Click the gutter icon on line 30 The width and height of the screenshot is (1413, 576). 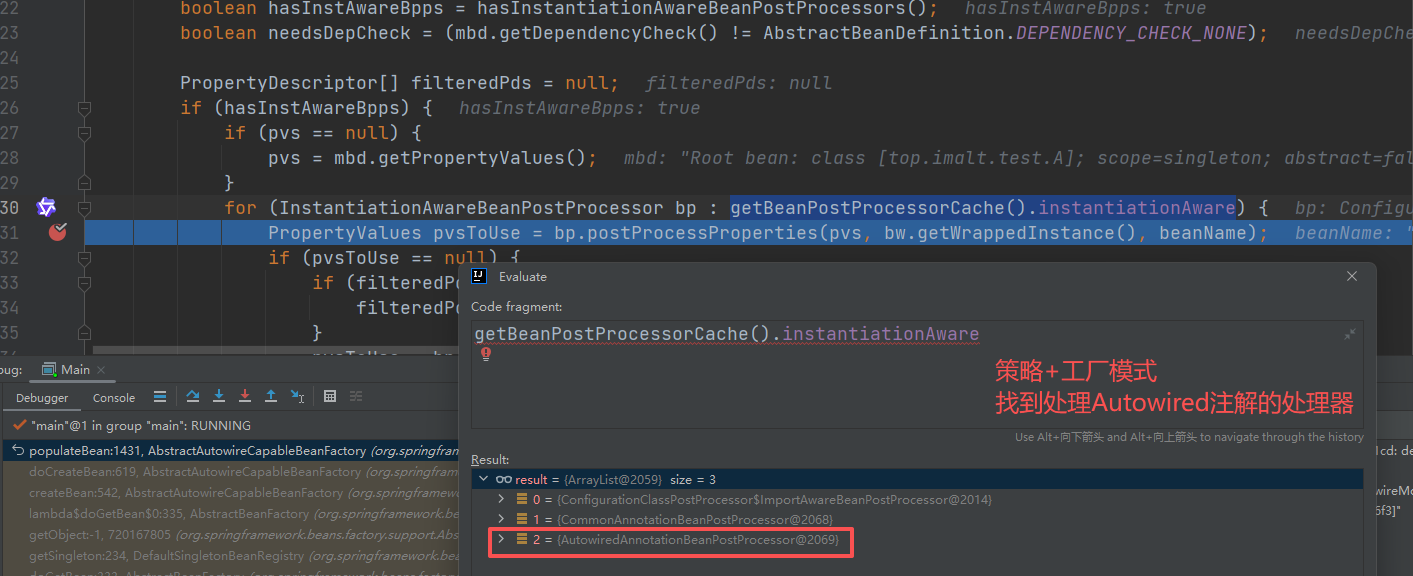point(46,207)
